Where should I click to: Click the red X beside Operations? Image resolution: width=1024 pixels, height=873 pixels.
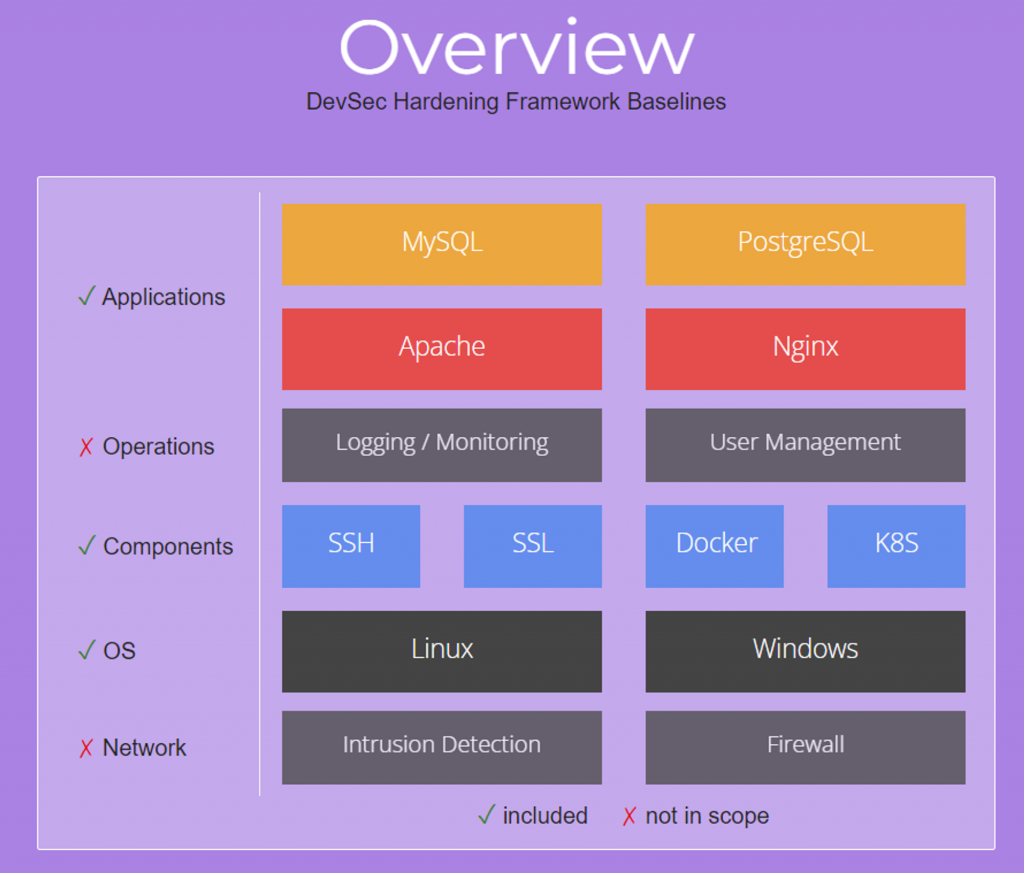[x=86, y=447]
